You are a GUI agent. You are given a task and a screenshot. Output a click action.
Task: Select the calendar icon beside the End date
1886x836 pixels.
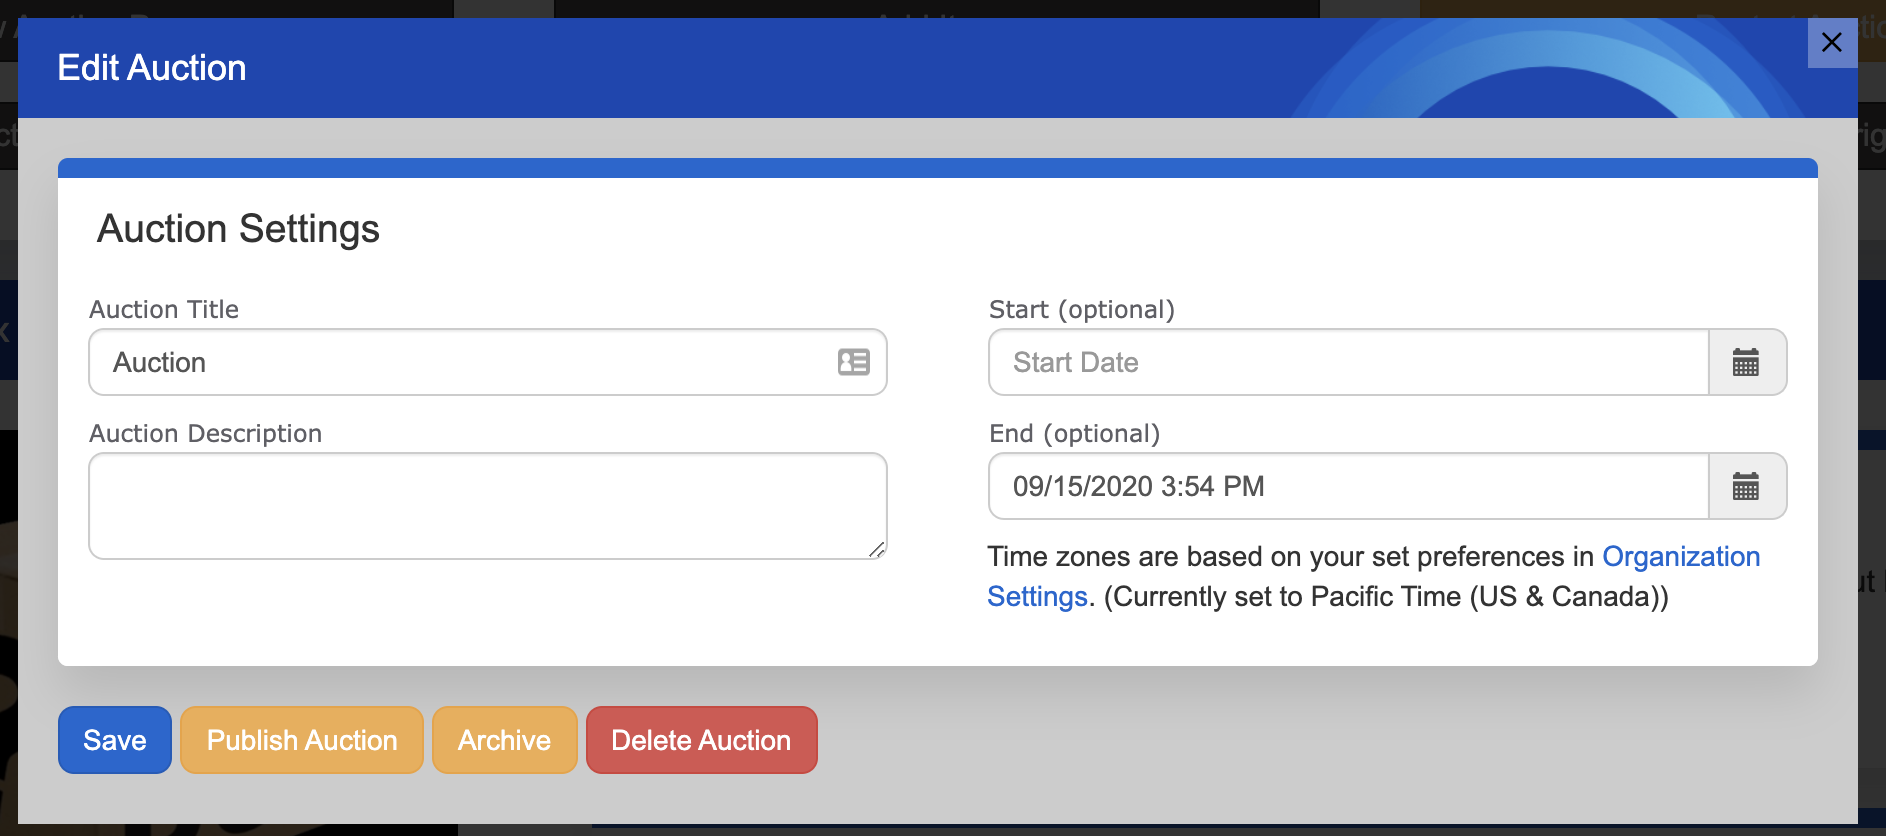pos(1746,487)
